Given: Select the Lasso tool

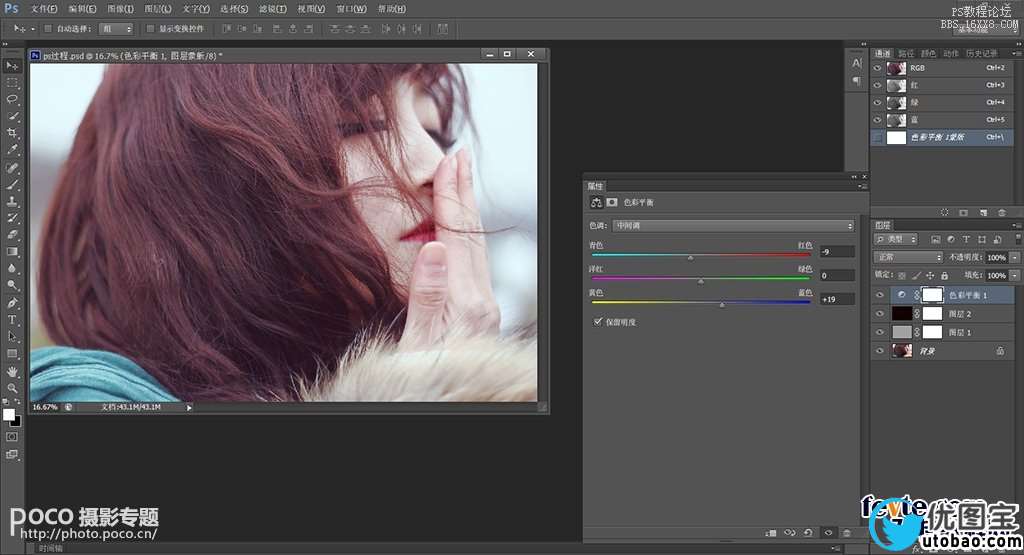Looking at the screenshot, I should pos(12,99).
